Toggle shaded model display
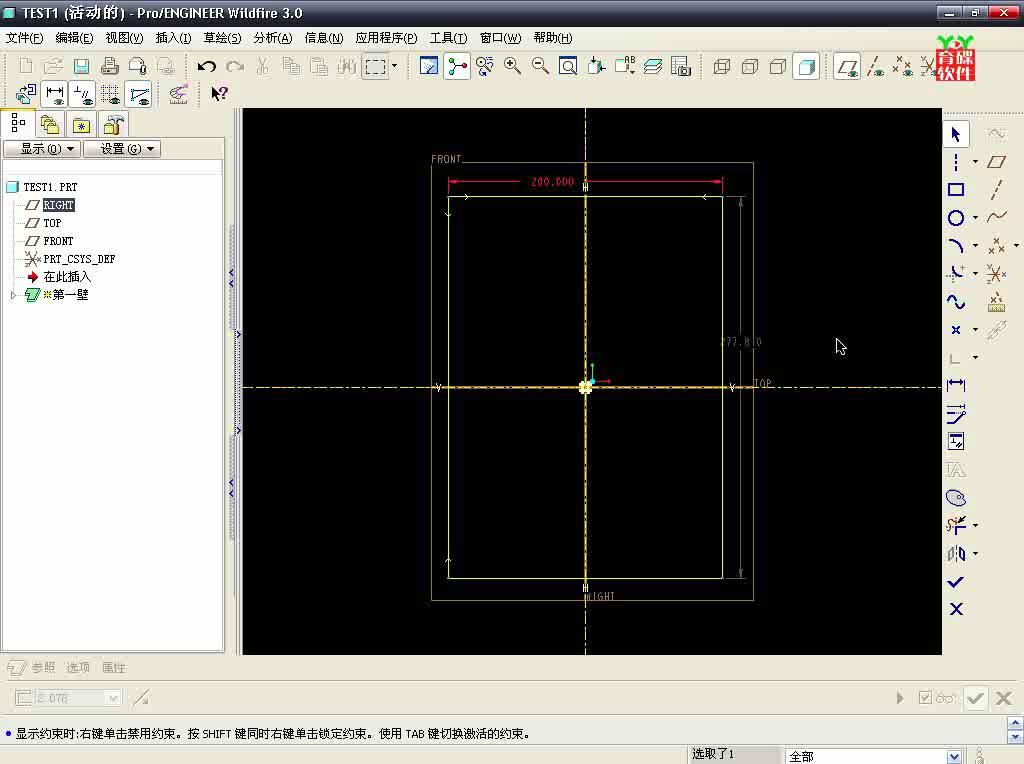 pyautogui.click(x=807, y=67)
